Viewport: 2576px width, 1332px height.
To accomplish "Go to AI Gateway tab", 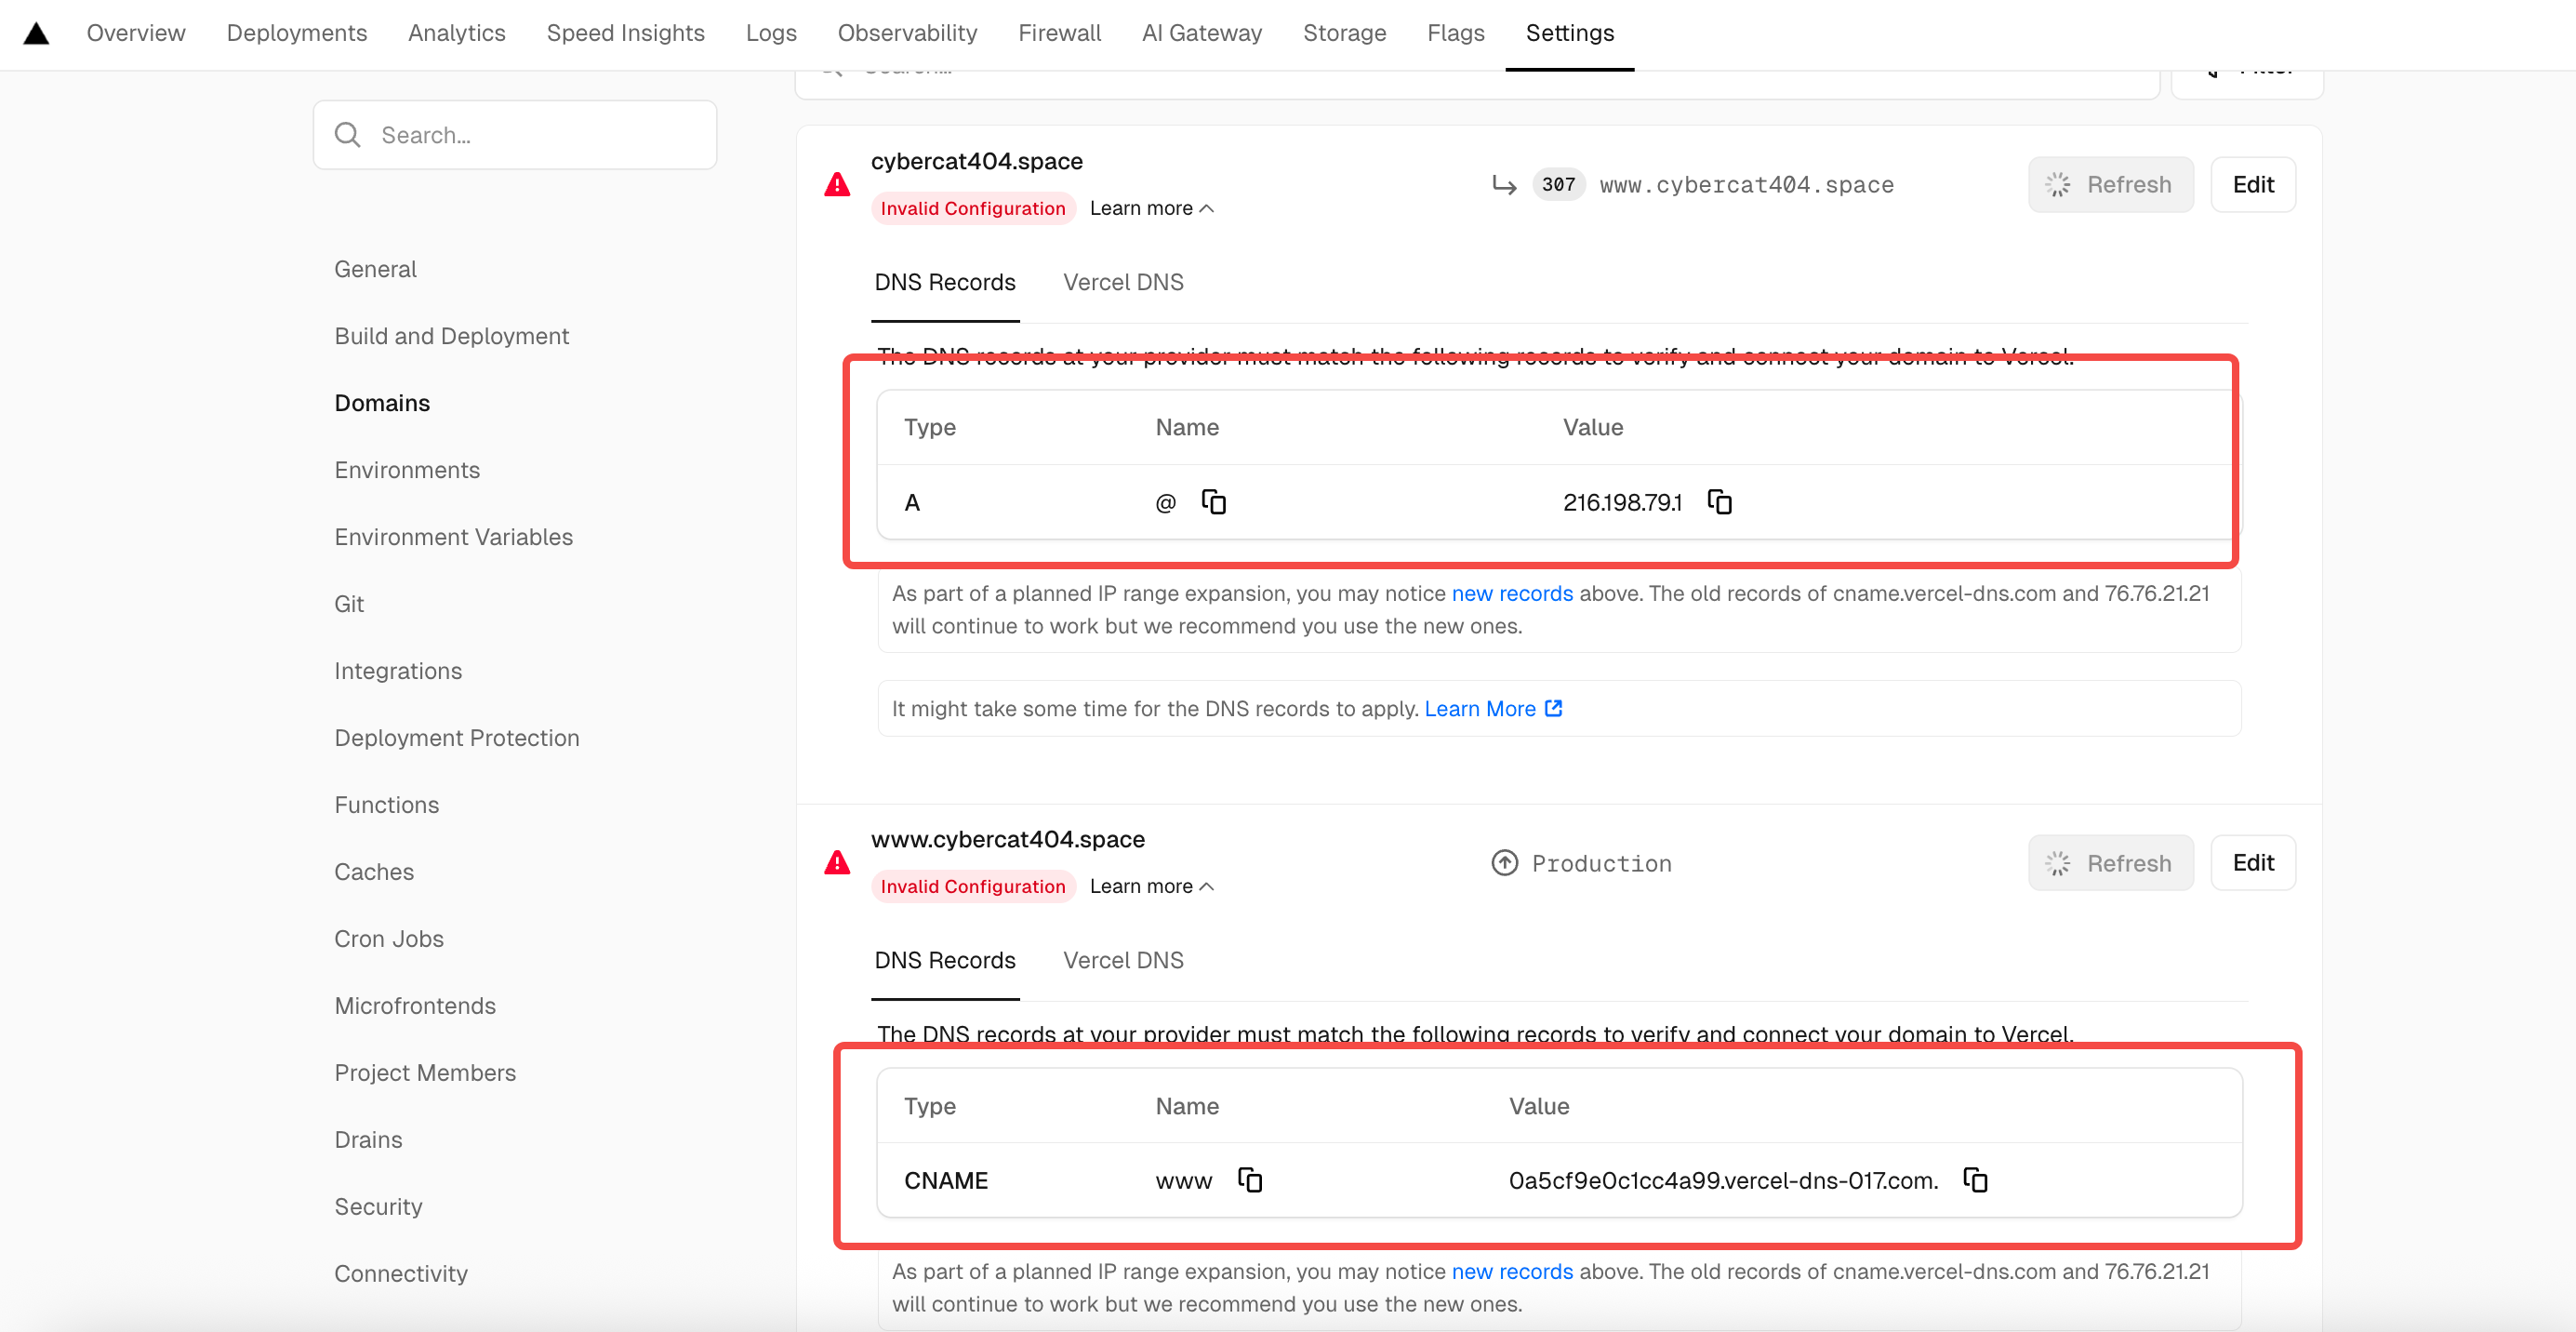I will pyautogui.click(x=1202, y=33).
